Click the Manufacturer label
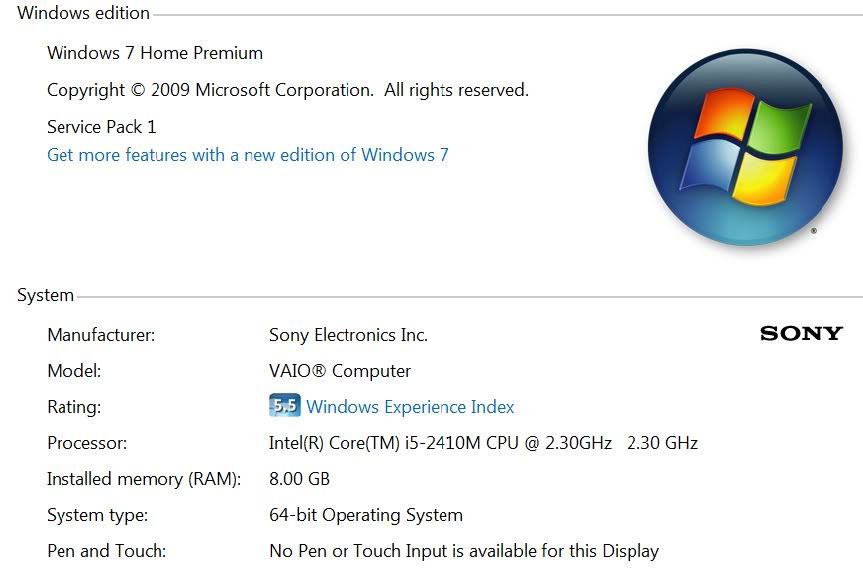 [101, 335]
